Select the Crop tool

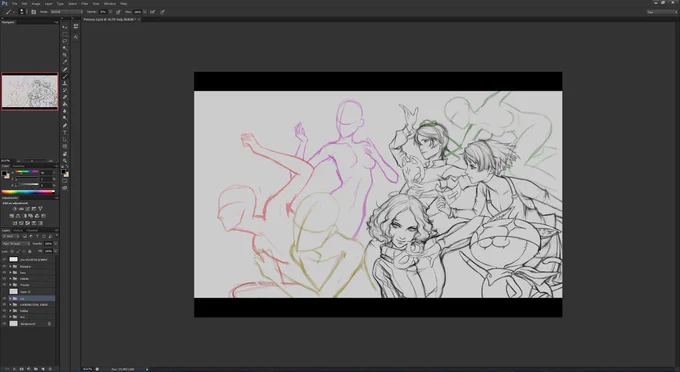(65, 55)
